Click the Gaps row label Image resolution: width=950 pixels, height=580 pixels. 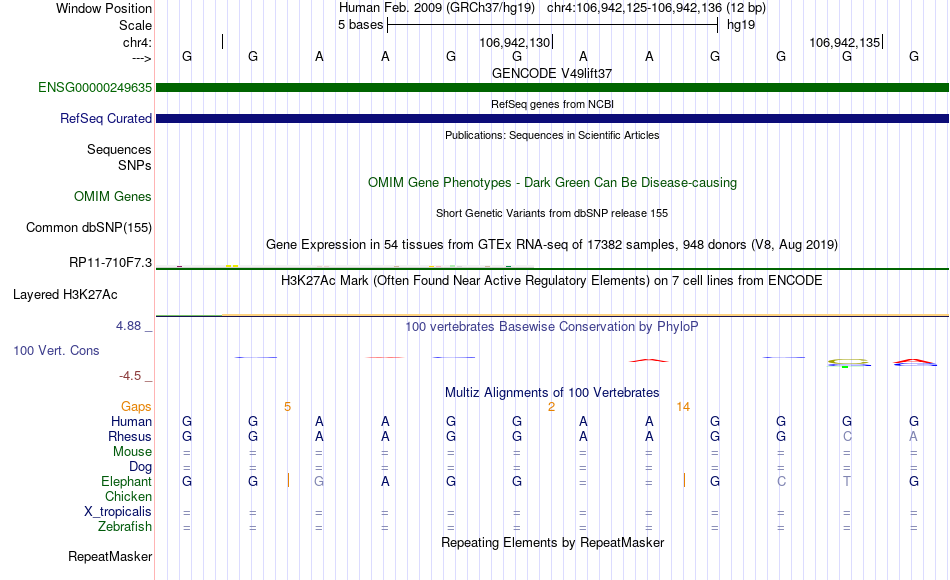click(136, 406)
